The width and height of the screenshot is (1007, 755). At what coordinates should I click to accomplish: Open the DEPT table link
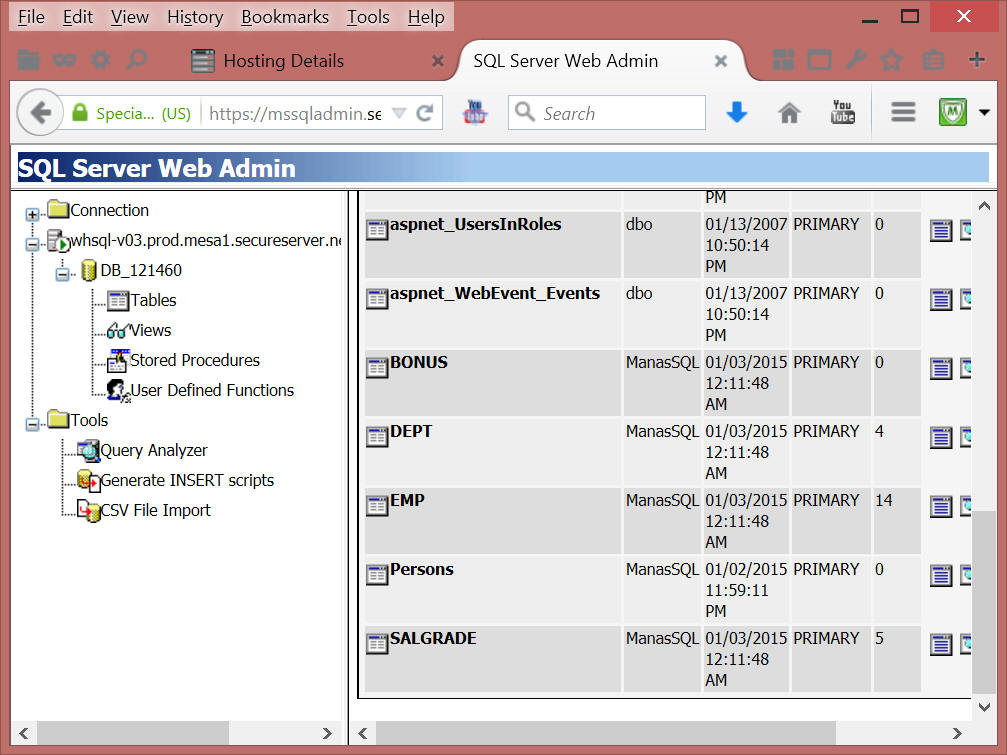411,431
